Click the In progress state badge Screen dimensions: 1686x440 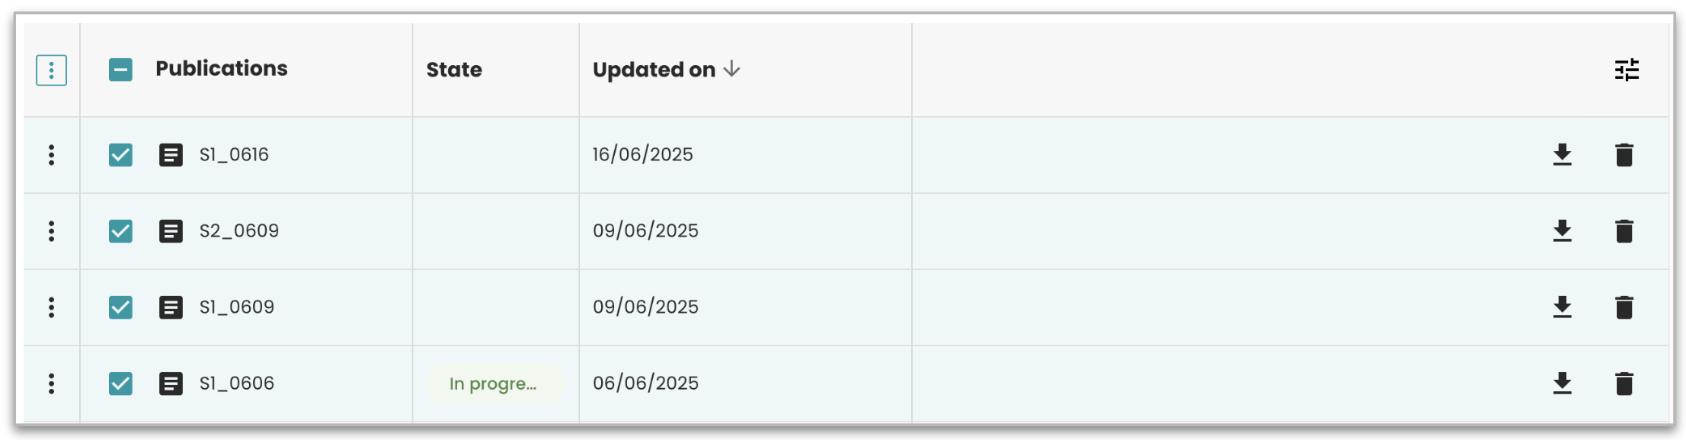click(x=493, y=384)
